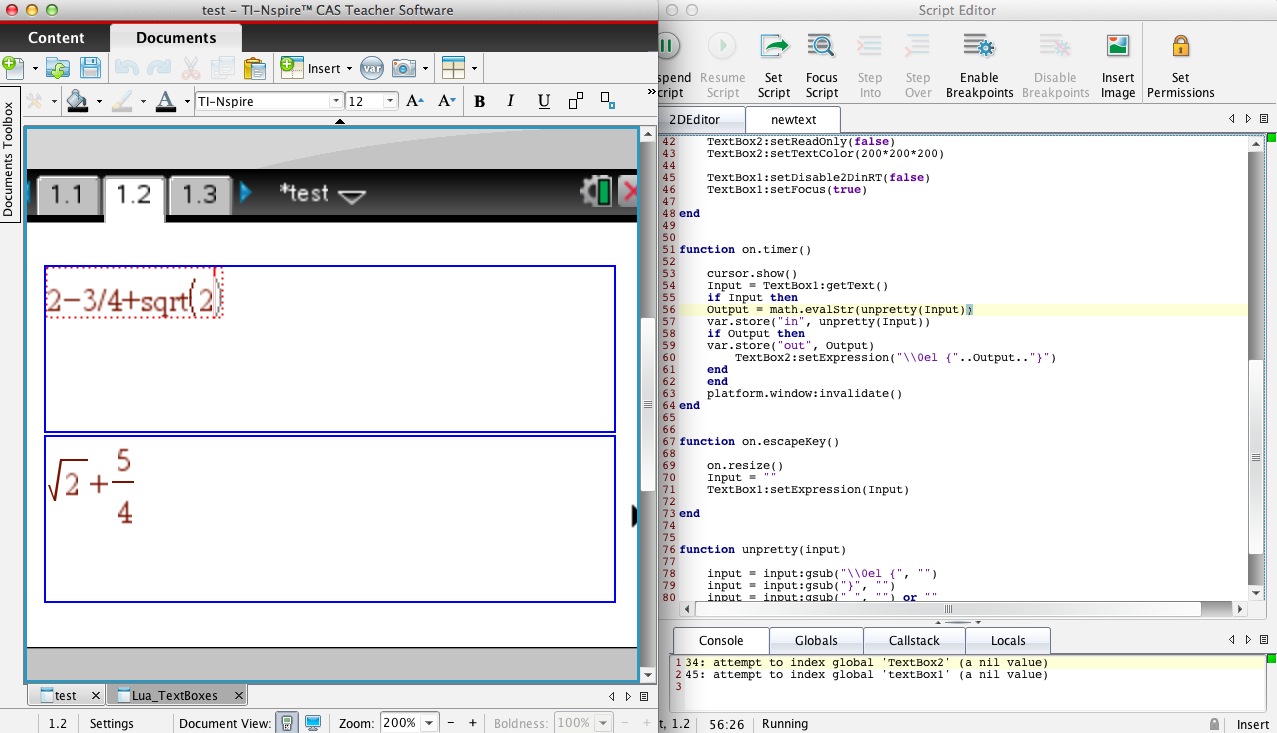Toggle italic text formatting
The height and width of the screenshot is (733, 1277).
pos(511,101)
